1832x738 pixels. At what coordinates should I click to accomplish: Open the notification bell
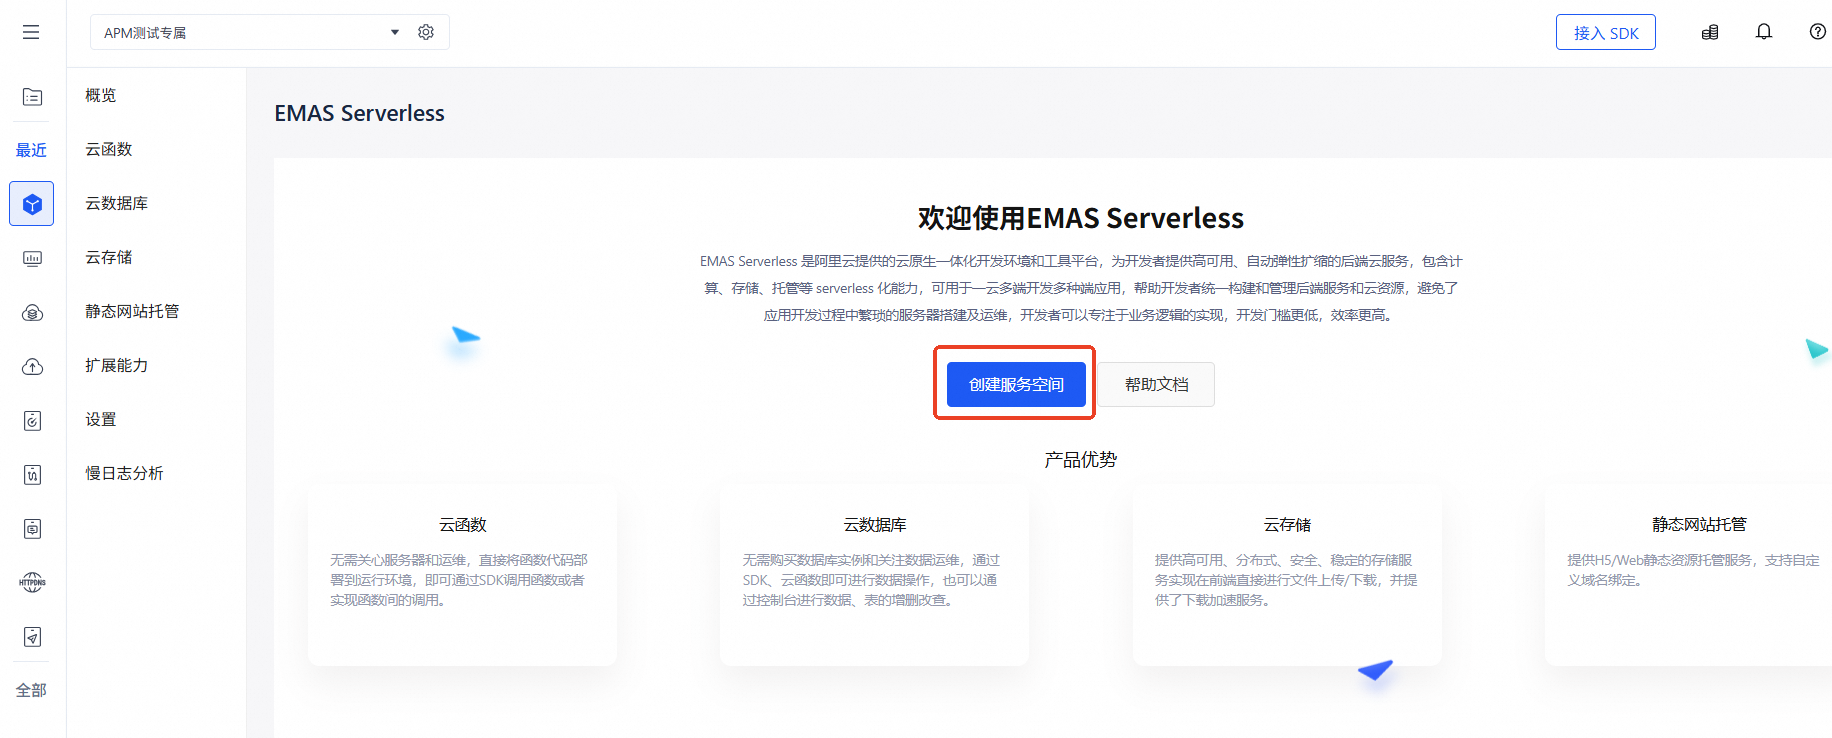[1764, 32]
